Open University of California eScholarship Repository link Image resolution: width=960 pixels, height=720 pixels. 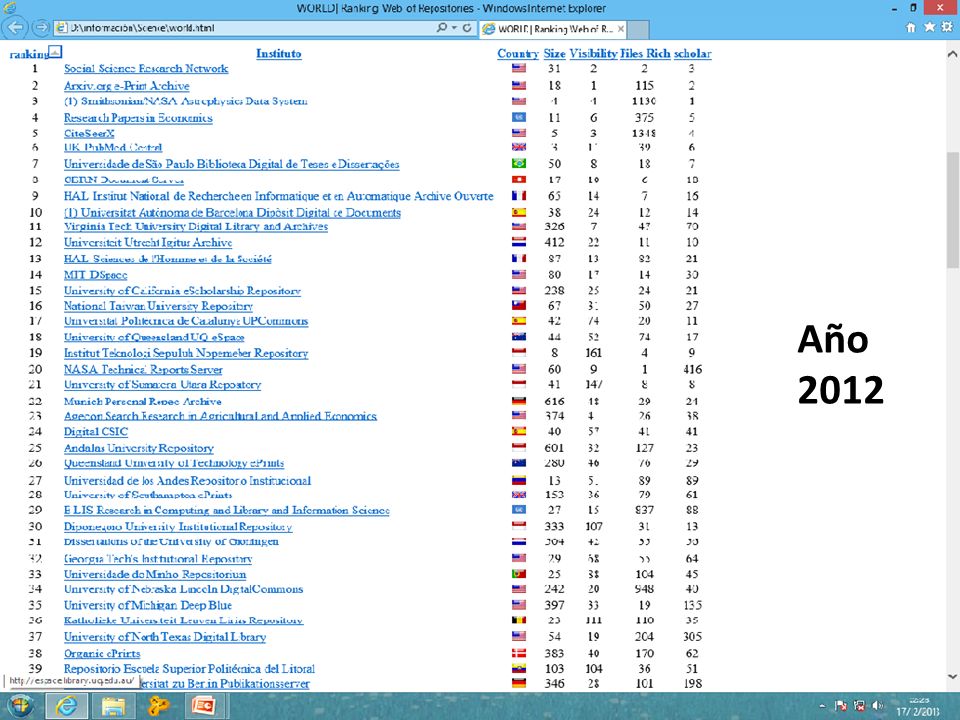point(182,291)
